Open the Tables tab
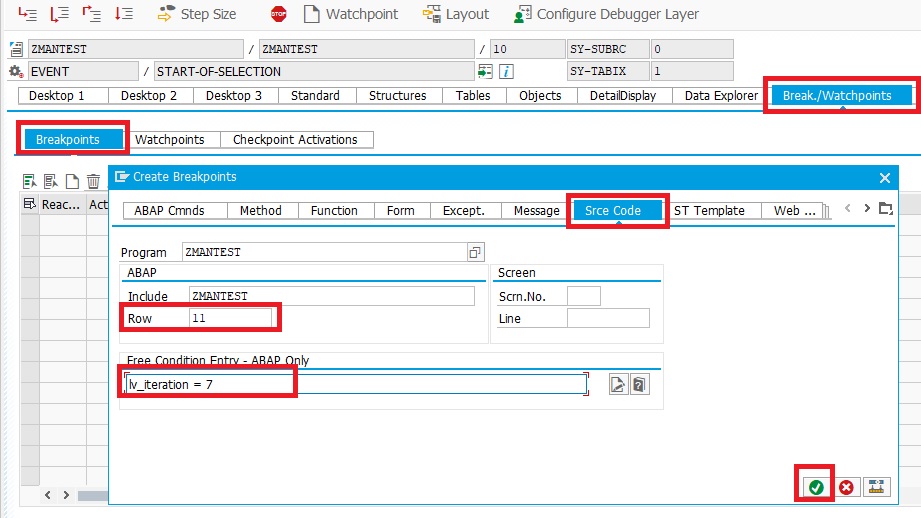The height and width of the screenshot is (518, 921). coord(473,96)
